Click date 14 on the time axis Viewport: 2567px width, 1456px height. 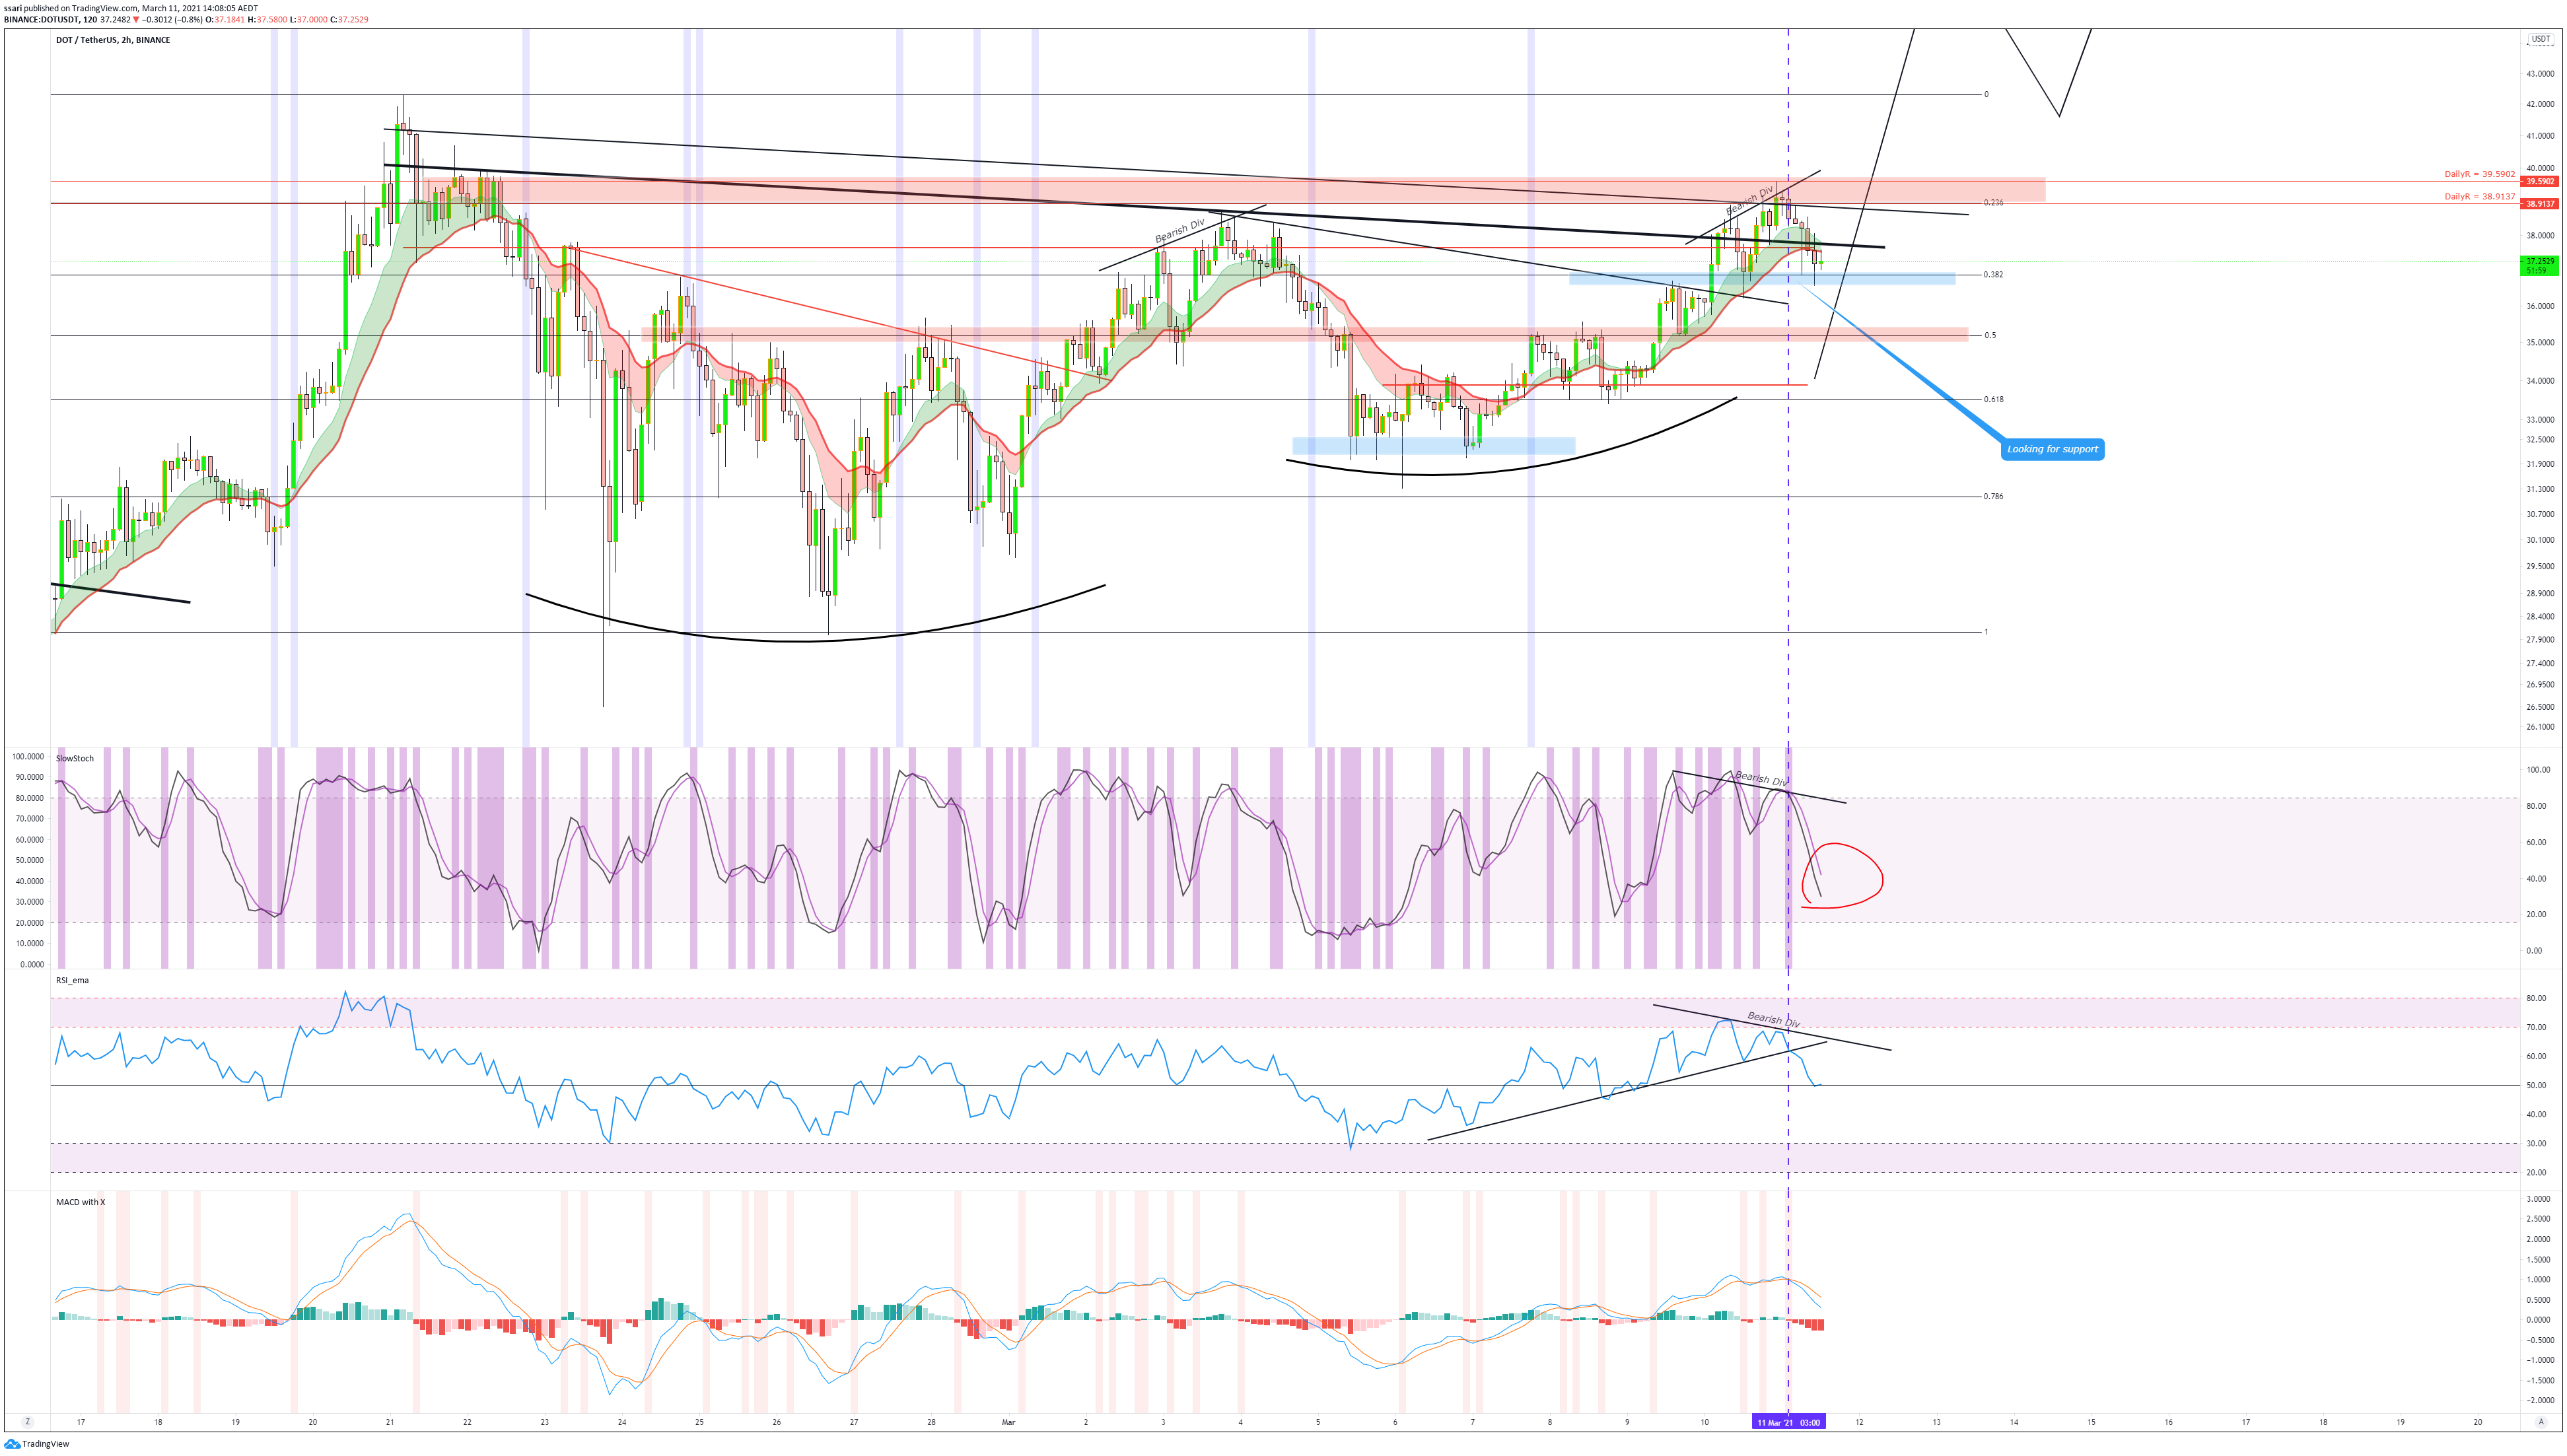2014,1422
